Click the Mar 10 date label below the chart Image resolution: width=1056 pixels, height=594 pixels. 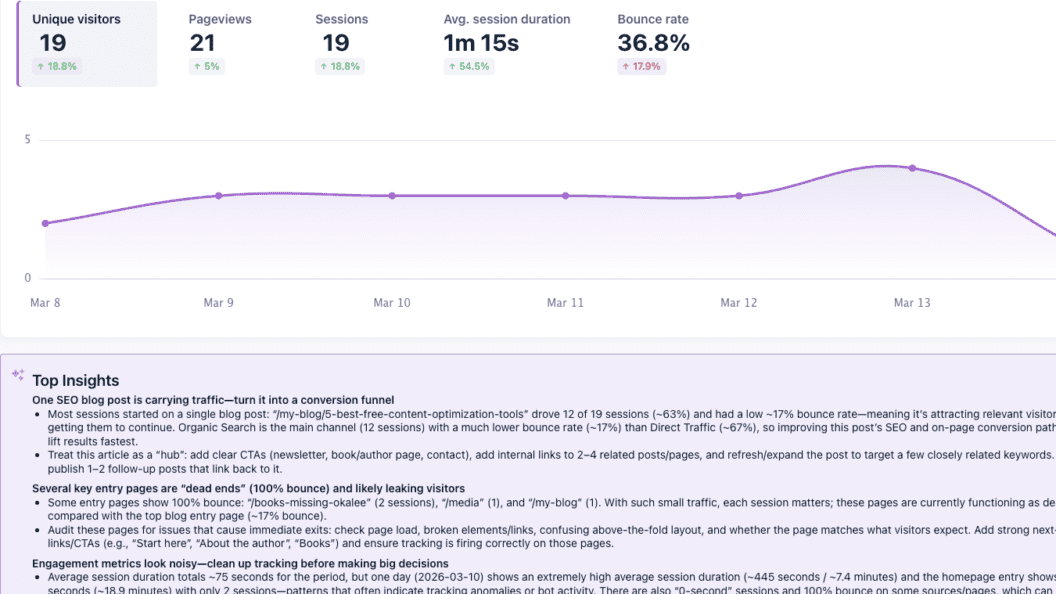pyautogui.click(x=393, y=302)
